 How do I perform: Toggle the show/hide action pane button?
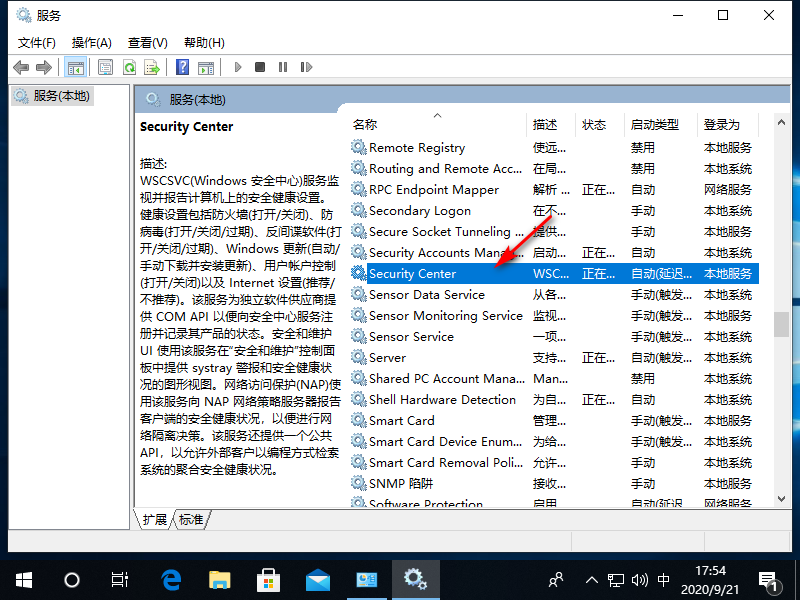tap(205, 67)
